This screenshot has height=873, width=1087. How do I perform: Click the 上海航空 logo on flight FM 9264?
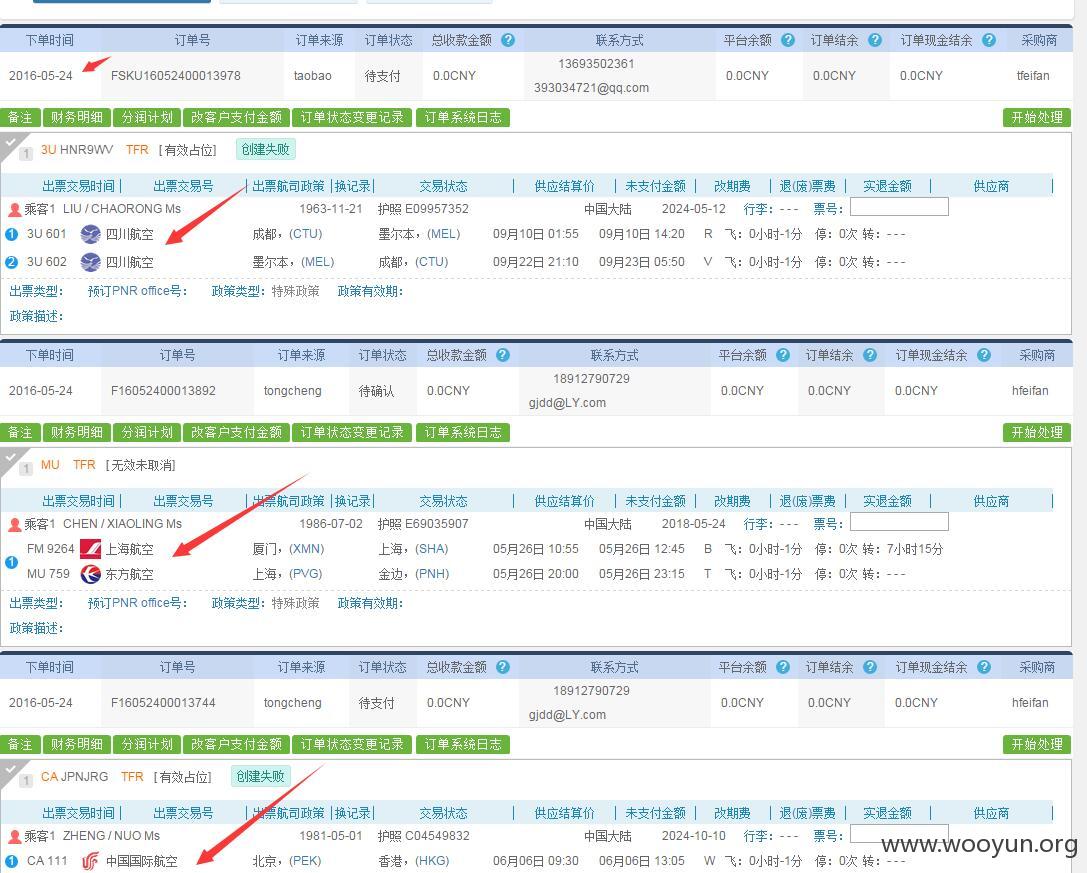[90, 549]
